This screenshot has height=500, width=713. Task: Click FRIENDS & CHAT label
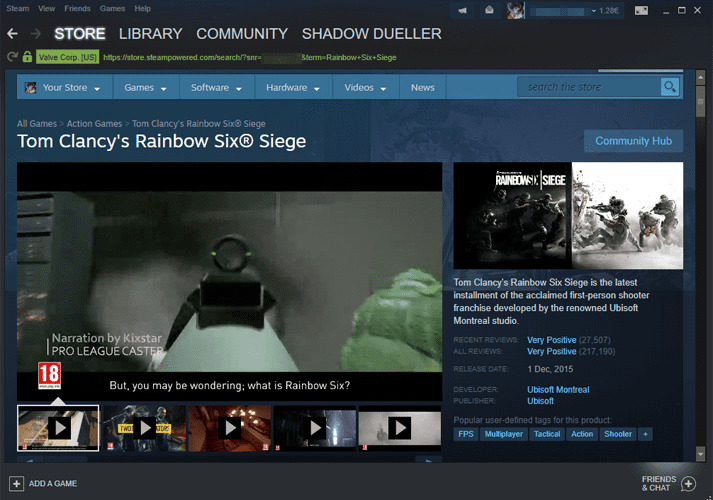(x=658, y=484)
